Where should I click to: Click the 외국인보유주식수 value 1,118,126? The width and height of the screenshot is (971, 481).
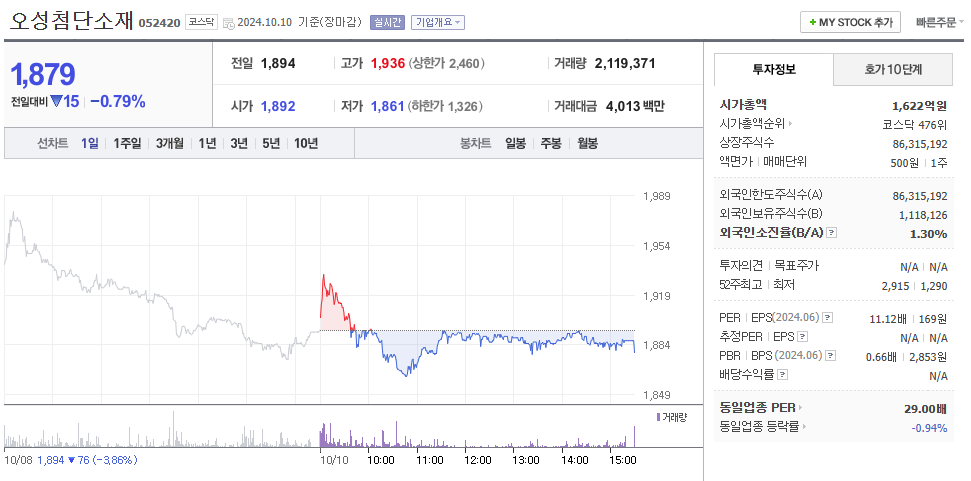[x=923, y=215]
